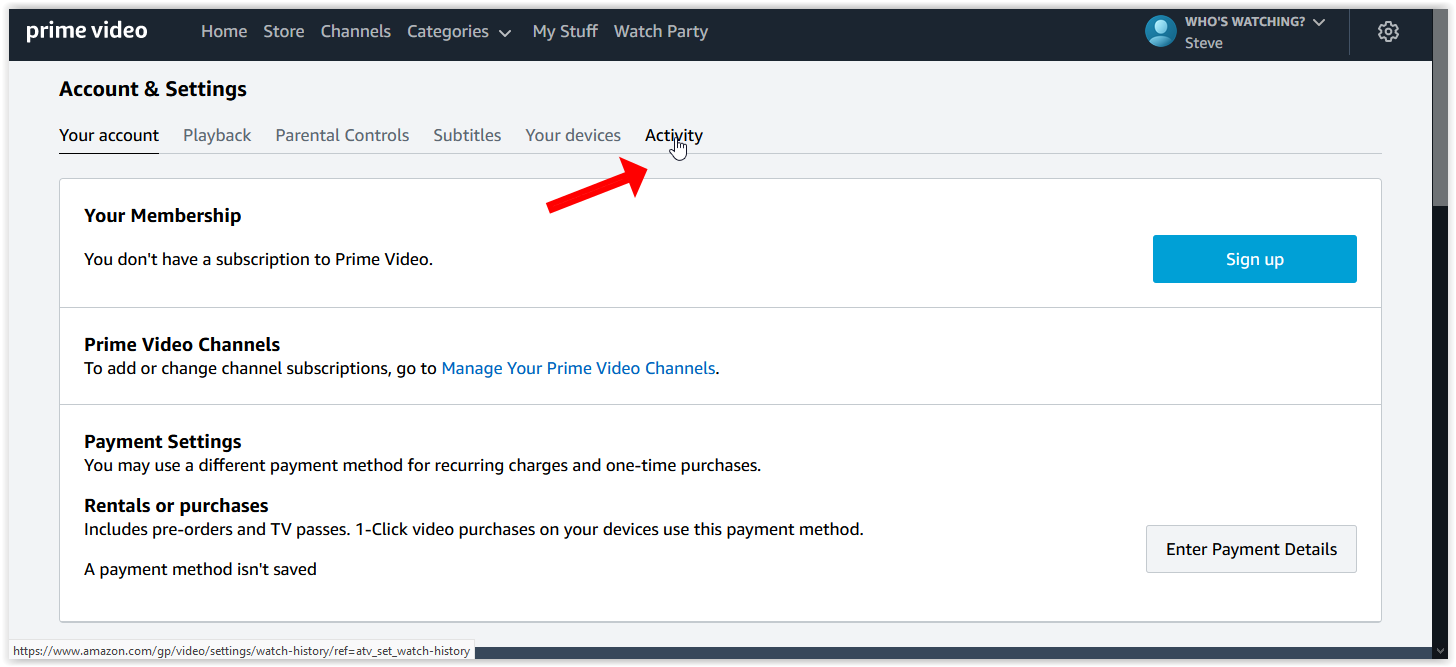Click the Rentals or purchases heading
Viewport: 1456px width, 667px height.
pyautogui.click(x=176, y=505)
